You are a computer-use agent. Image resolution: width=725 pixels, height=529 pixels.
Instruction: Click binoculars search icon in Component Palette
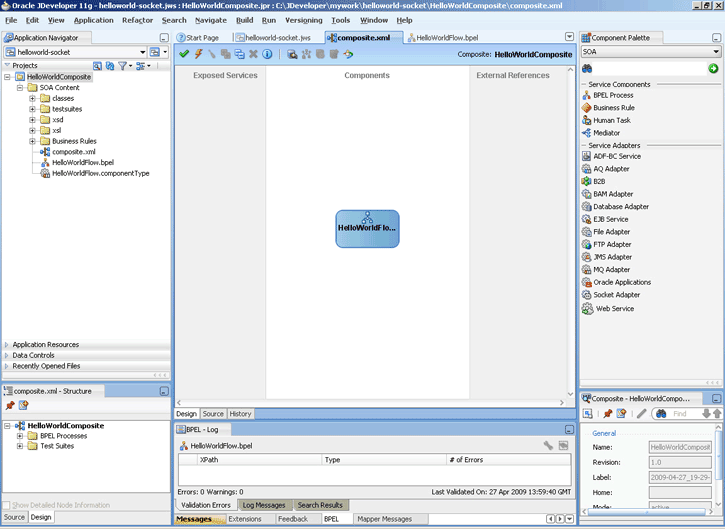point(587,68)
